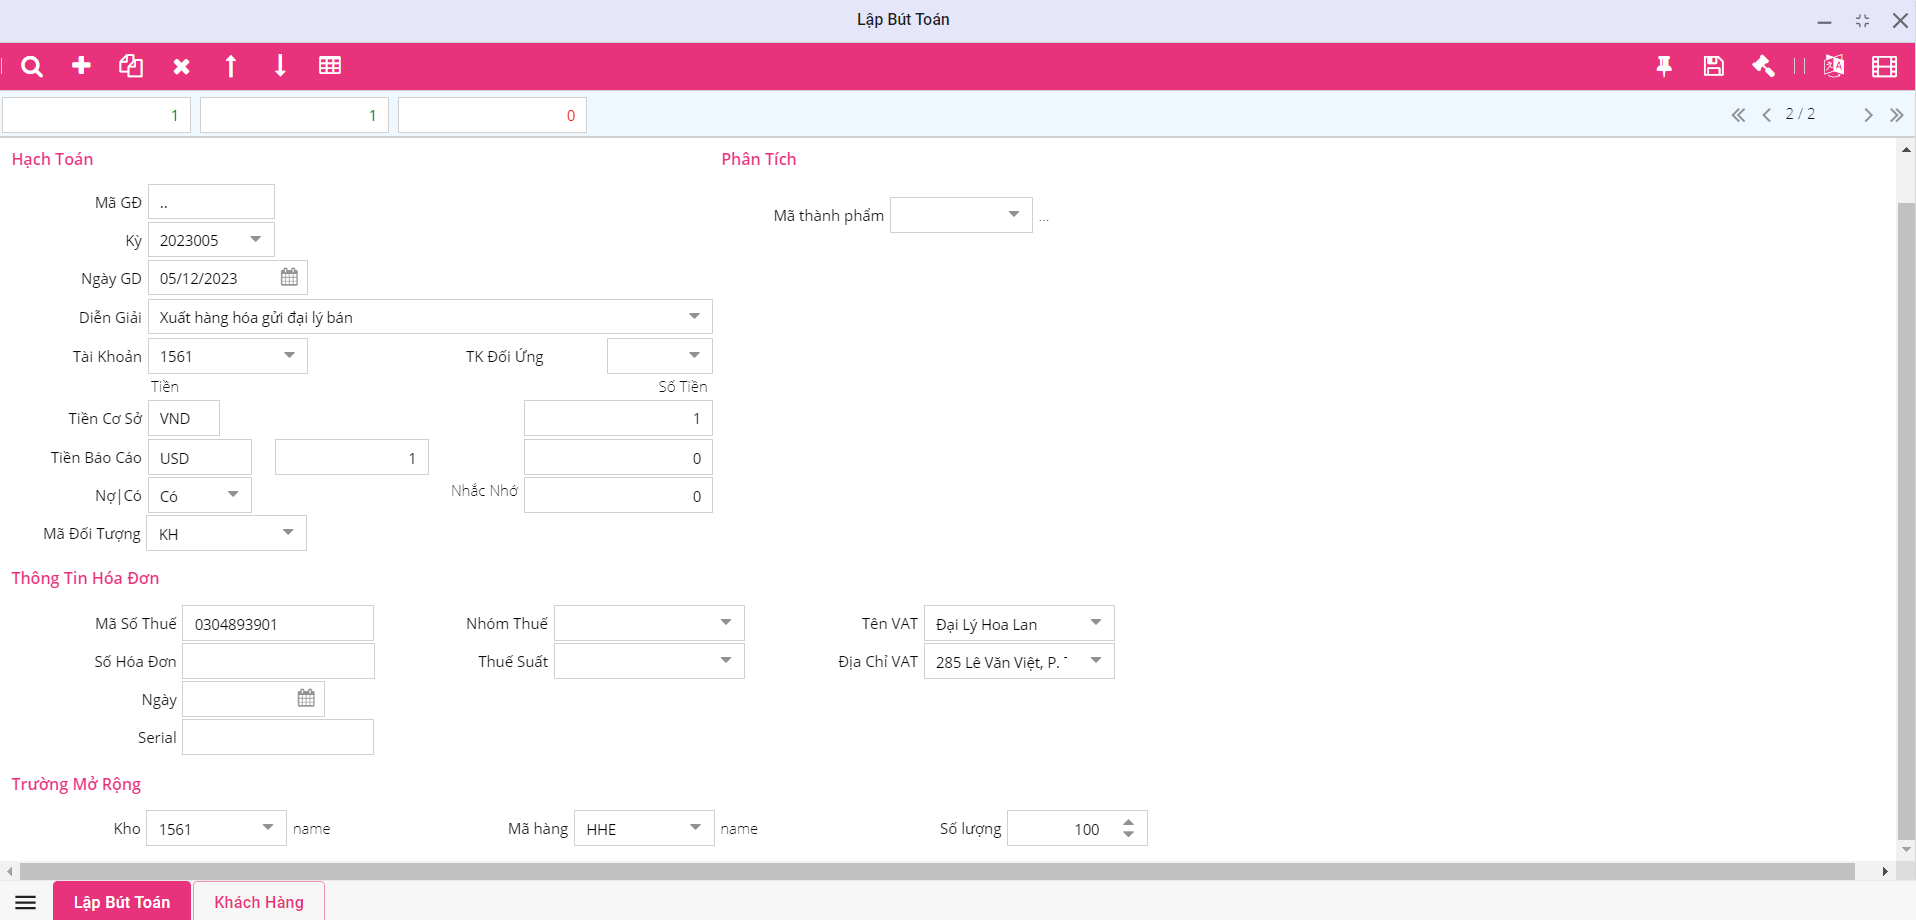Add a new entry with plus icon

(82, 66)
